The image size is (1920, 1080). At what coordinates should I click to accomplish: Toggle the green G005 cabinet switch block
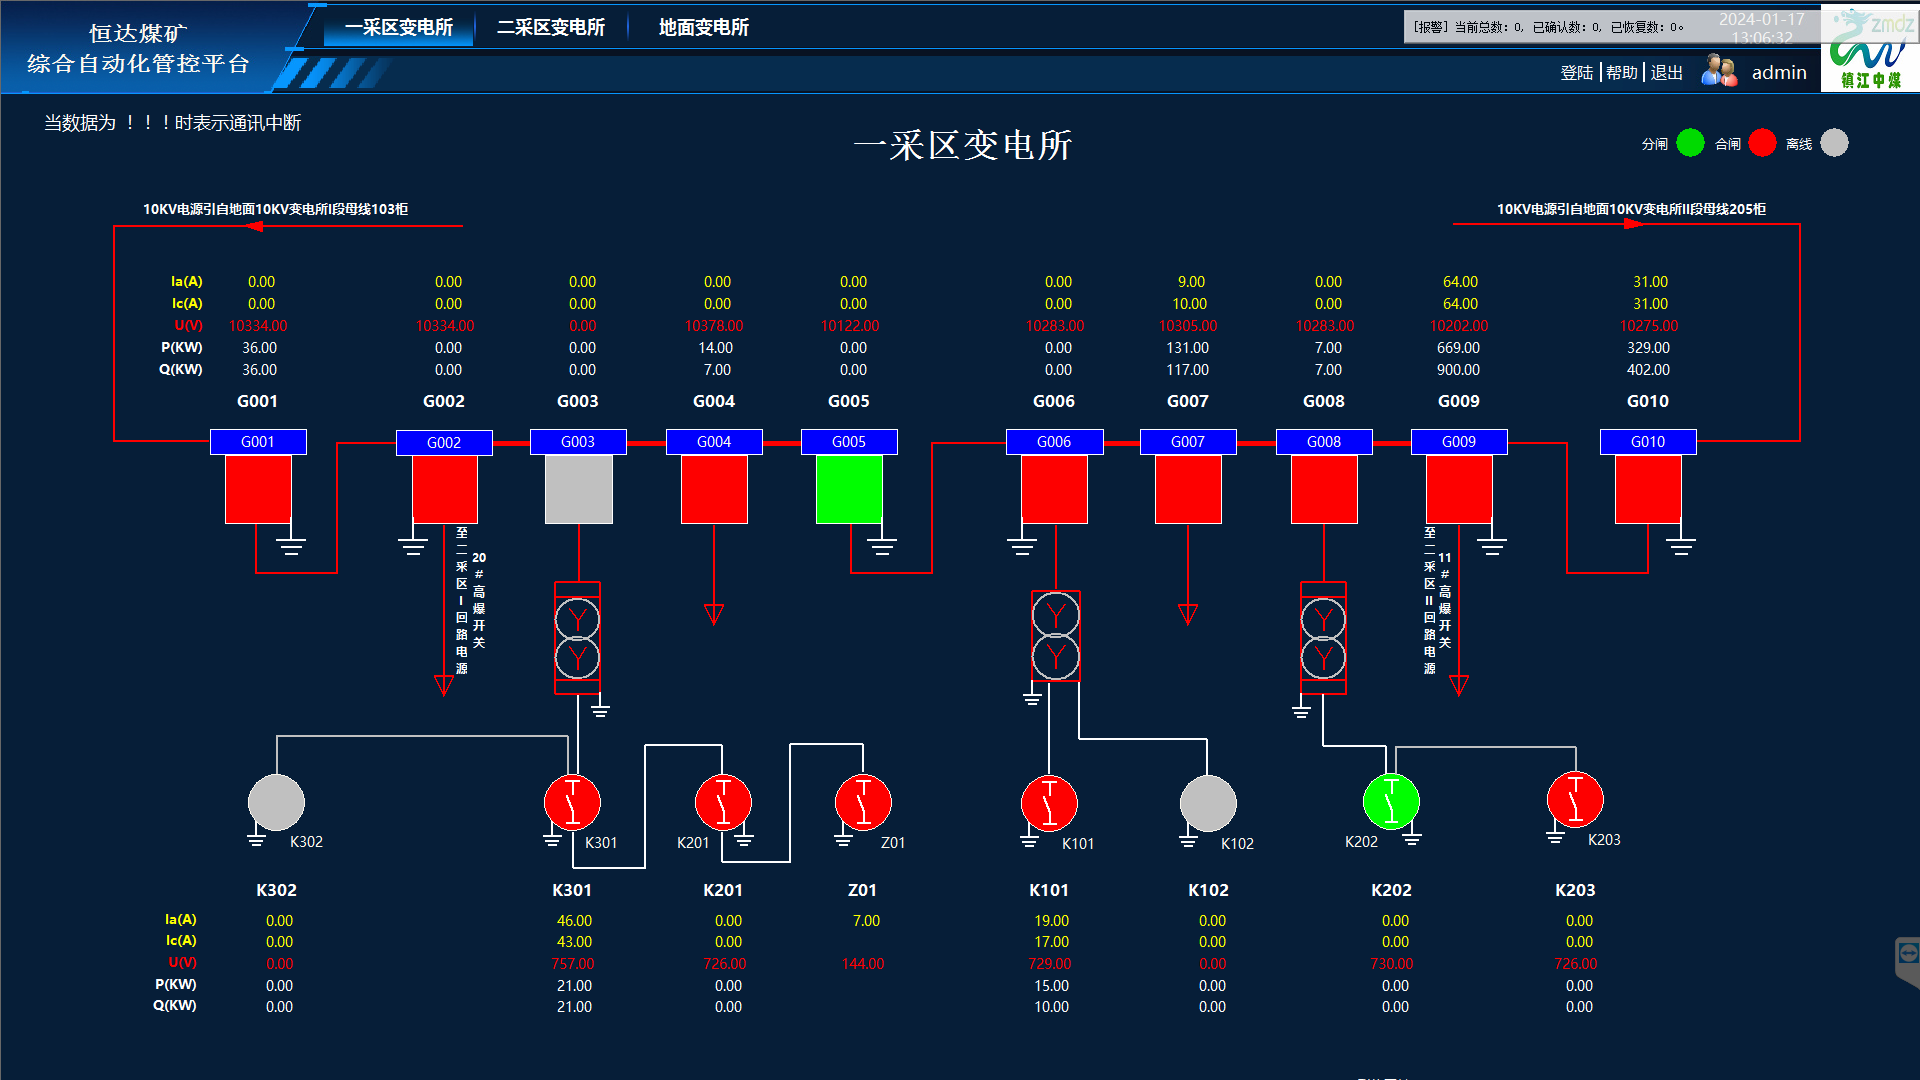pyautogui.click(x=849, y=489)
